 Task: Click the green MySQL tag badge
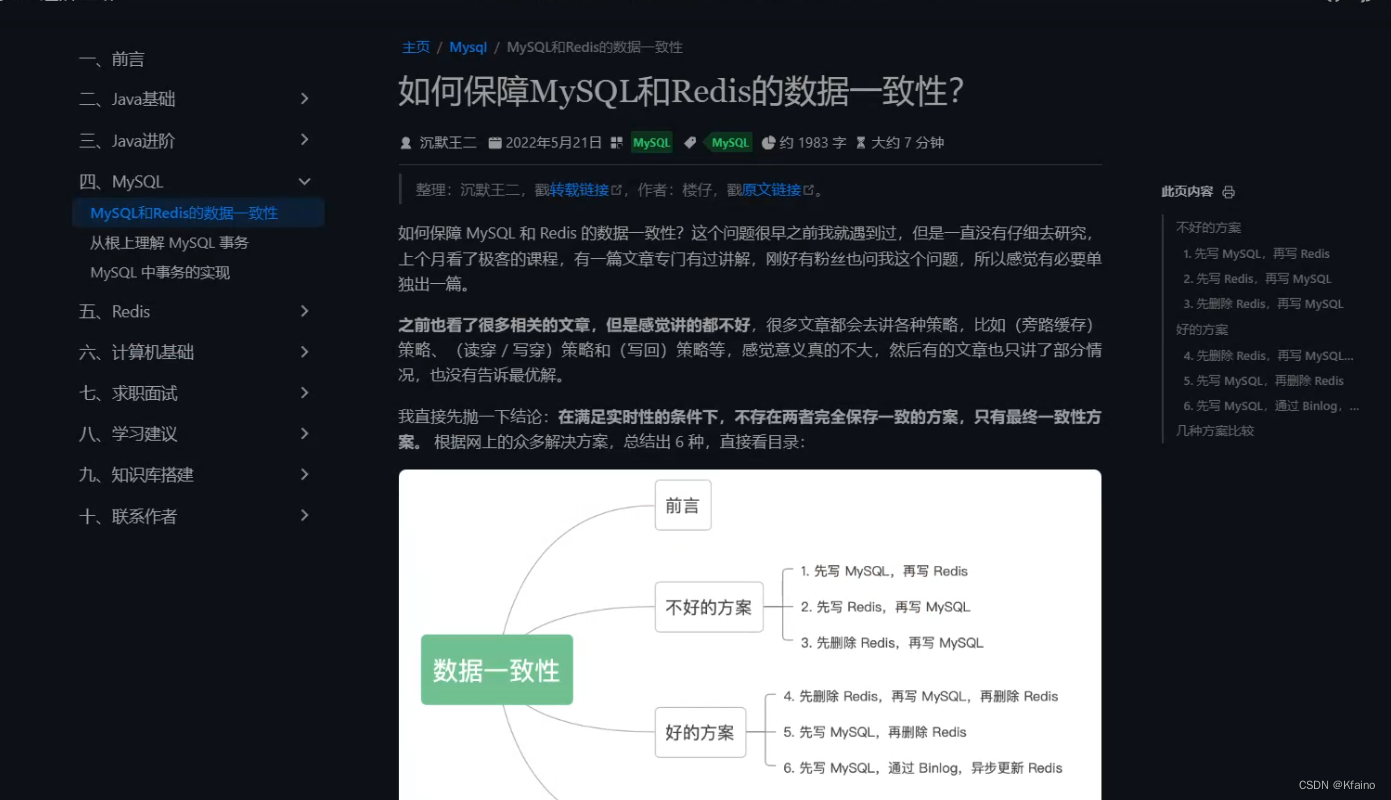pos(729,143)
